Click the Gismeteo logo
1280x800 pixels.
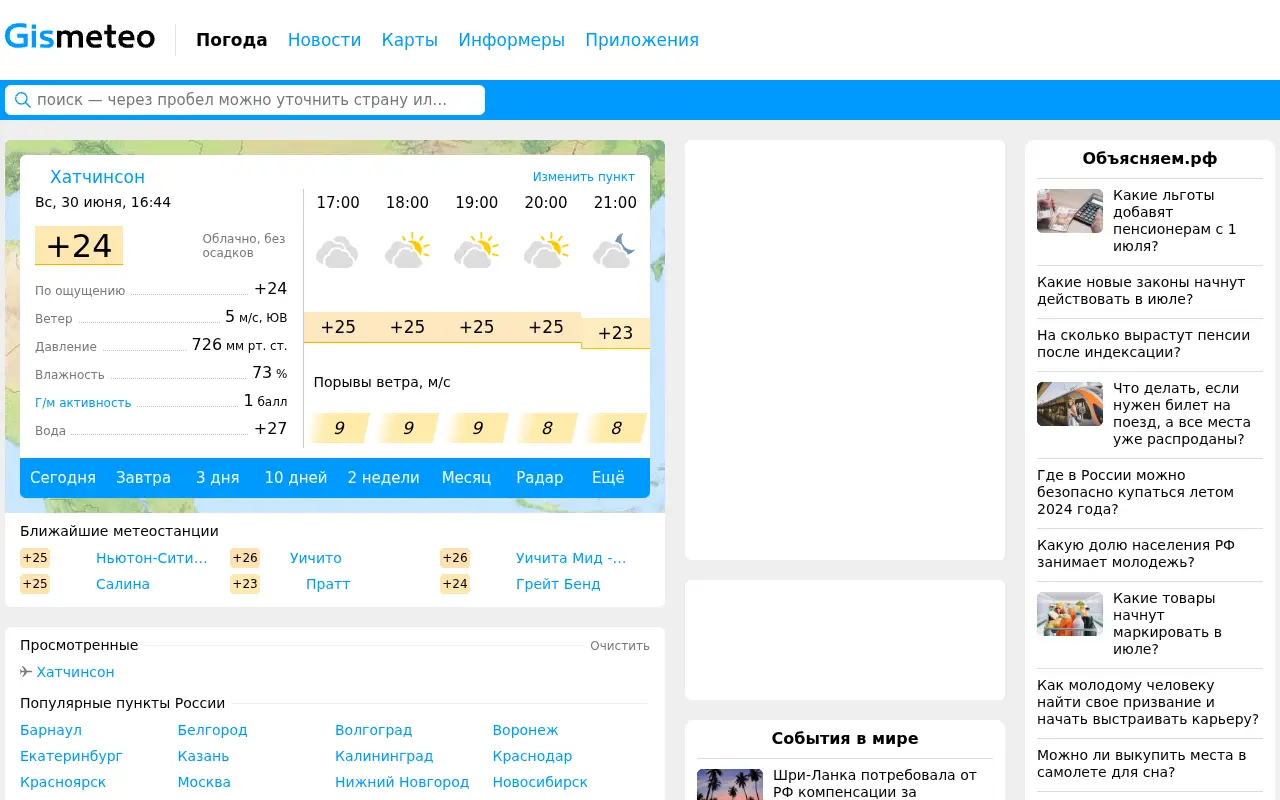point(80,37)
